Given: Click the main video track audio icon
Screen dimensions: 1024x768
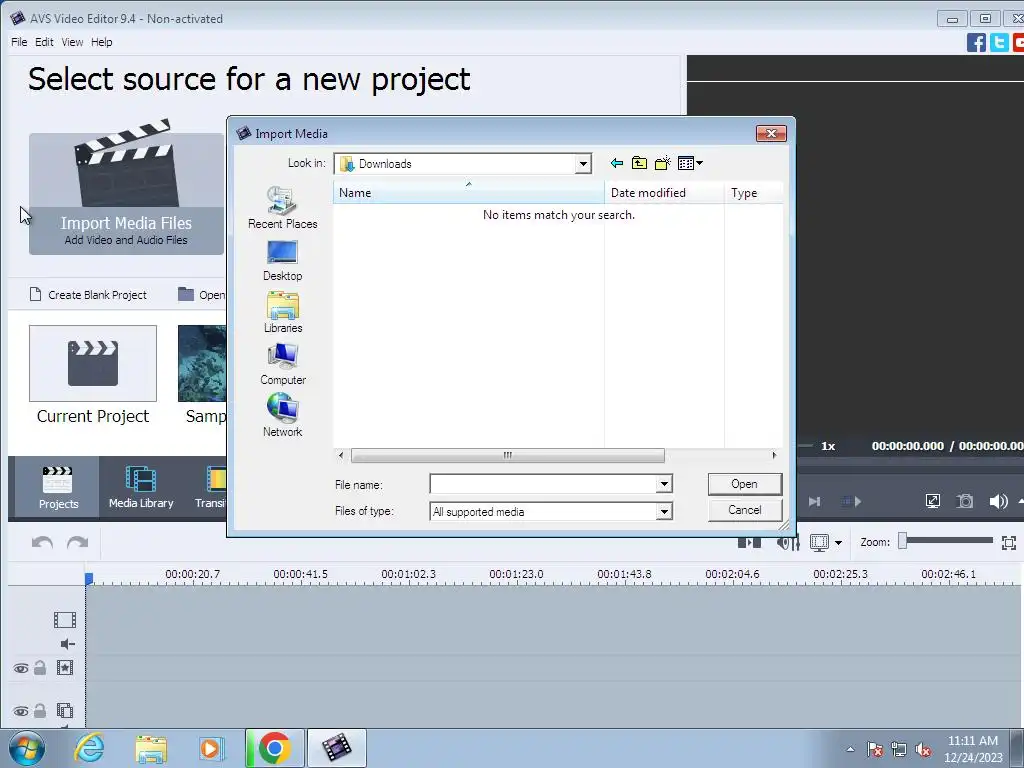Looking at the screenshot, I should (x=67, y=644).
